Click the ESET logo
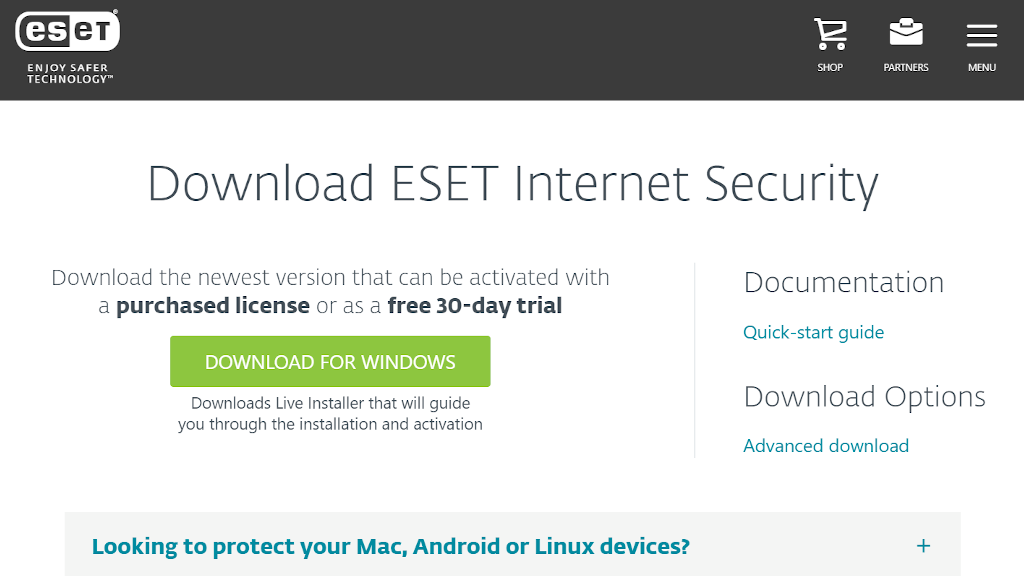The image size is (1024, 576). tap(67, 31)
